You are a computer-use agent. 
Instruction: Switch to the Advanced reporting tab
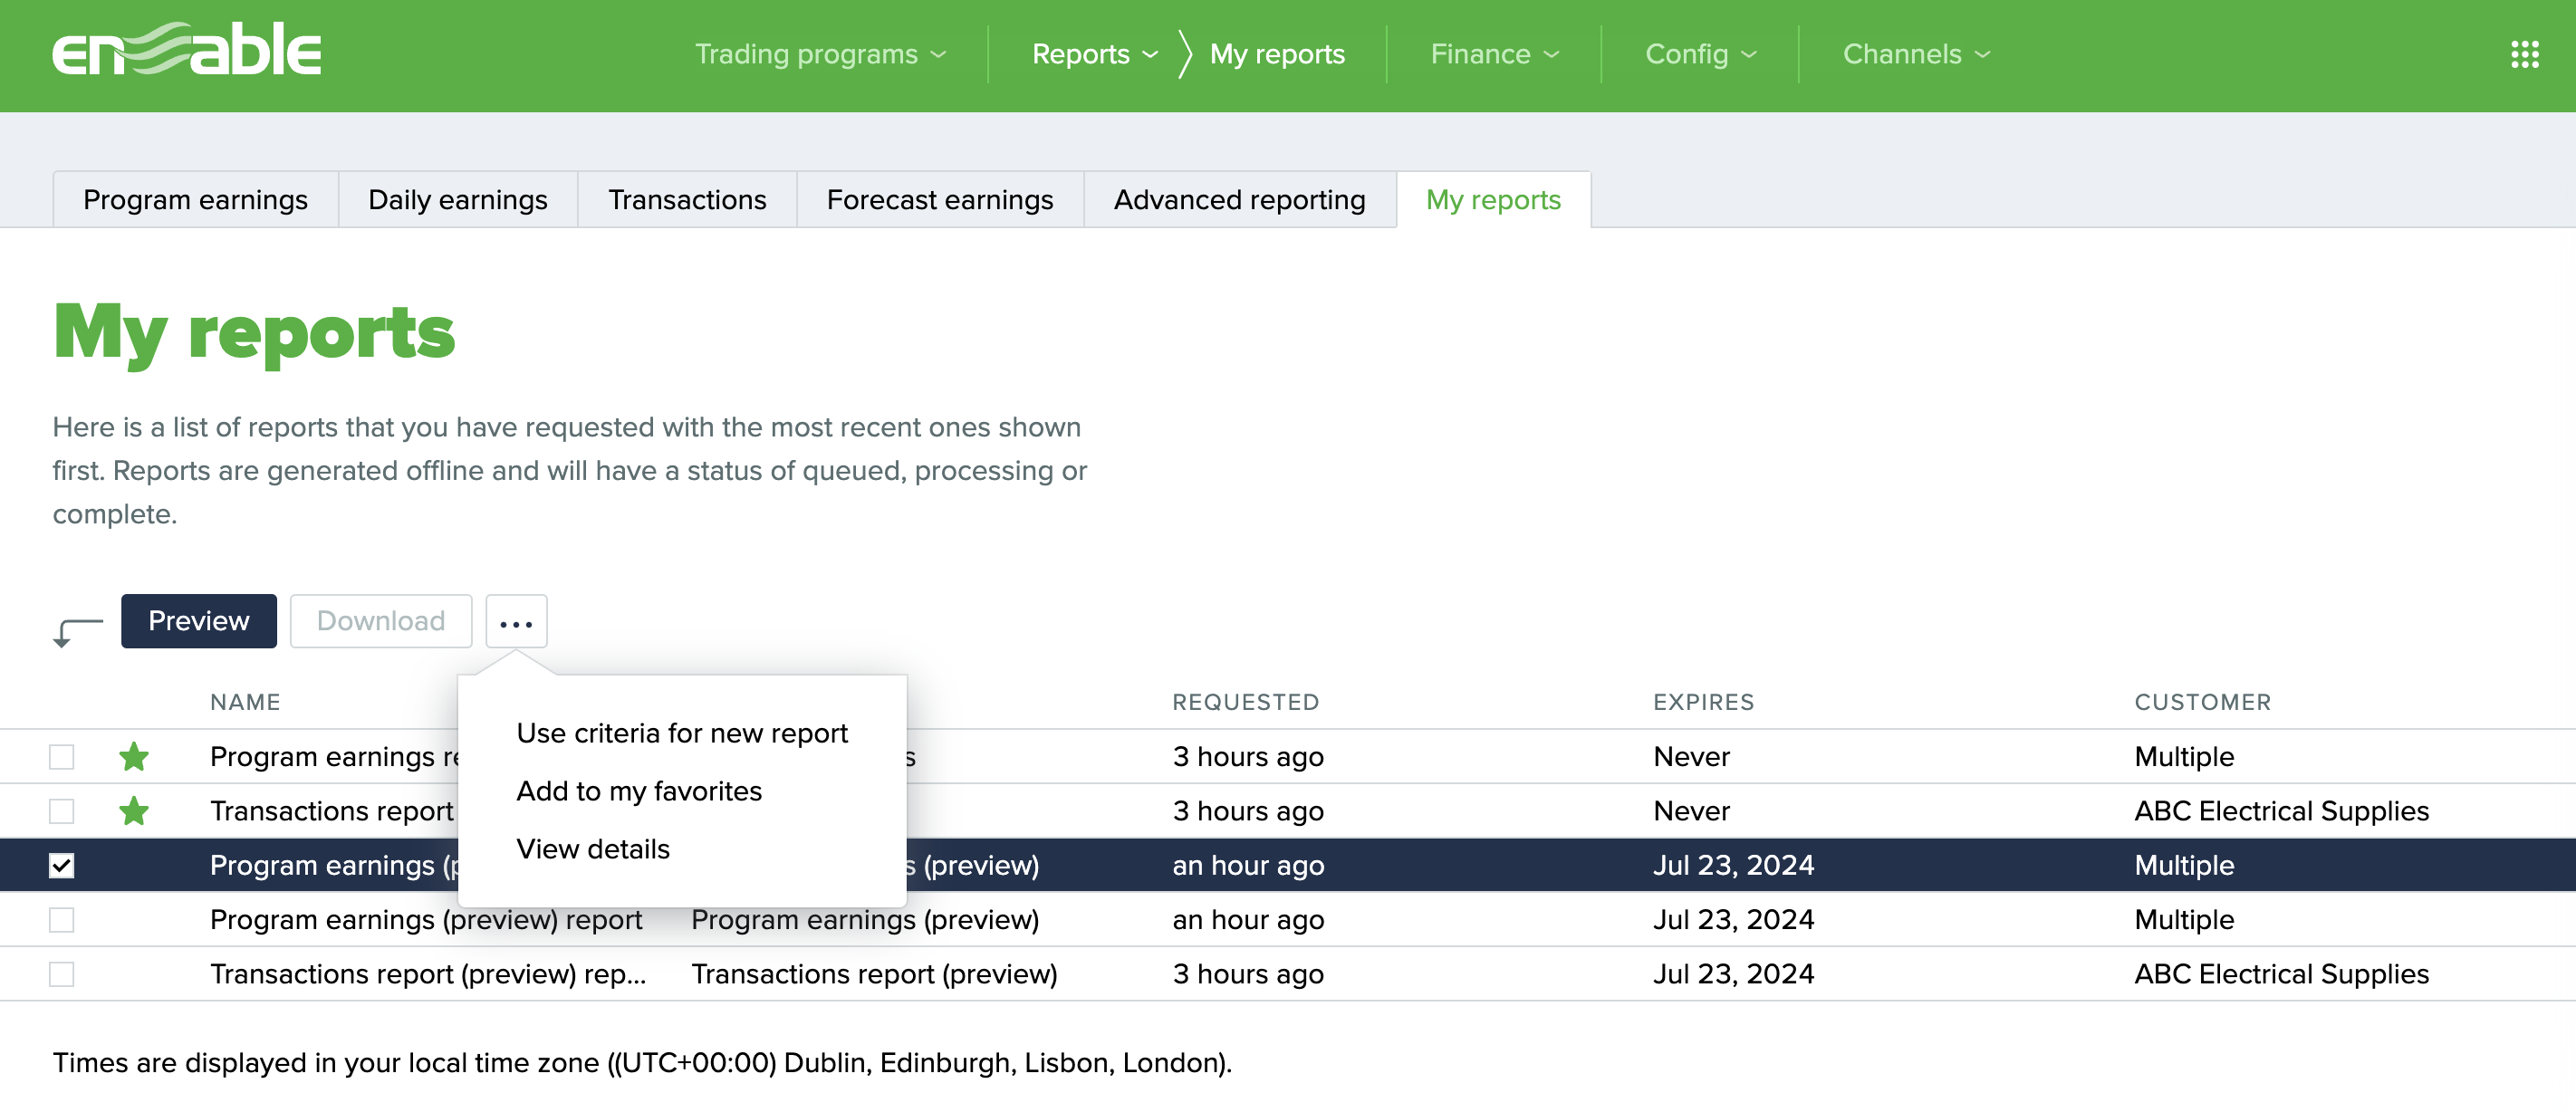(1238, 199)
